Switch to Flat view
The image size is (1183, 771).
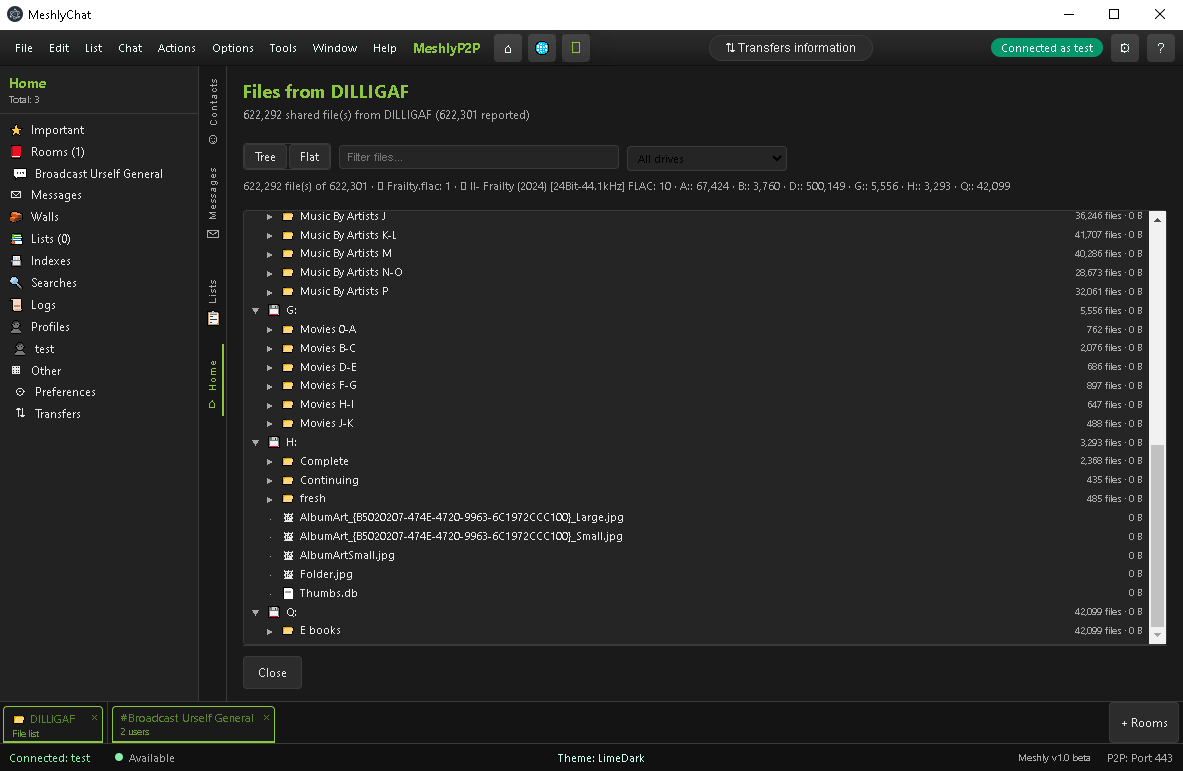309,157
